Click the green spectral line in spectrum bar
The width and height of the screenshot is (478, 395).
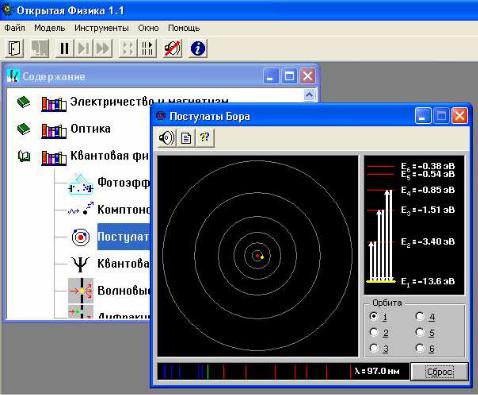click(208, 371)
